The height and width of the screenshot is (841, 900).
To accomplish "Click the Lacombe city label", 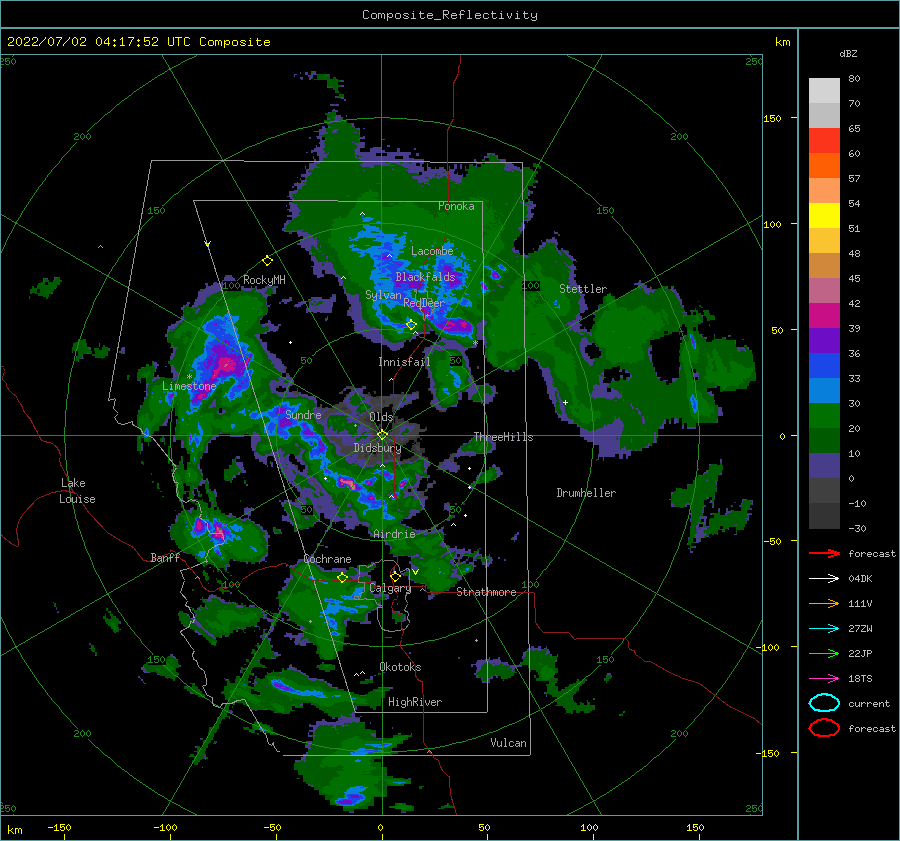I will pyautogui.click(x=432, y=251).
